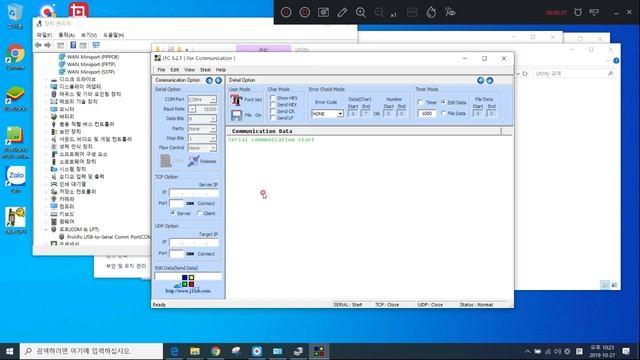Click the Windows taskbar search box
Screen dimensions: 640x360
pos(91,351)
